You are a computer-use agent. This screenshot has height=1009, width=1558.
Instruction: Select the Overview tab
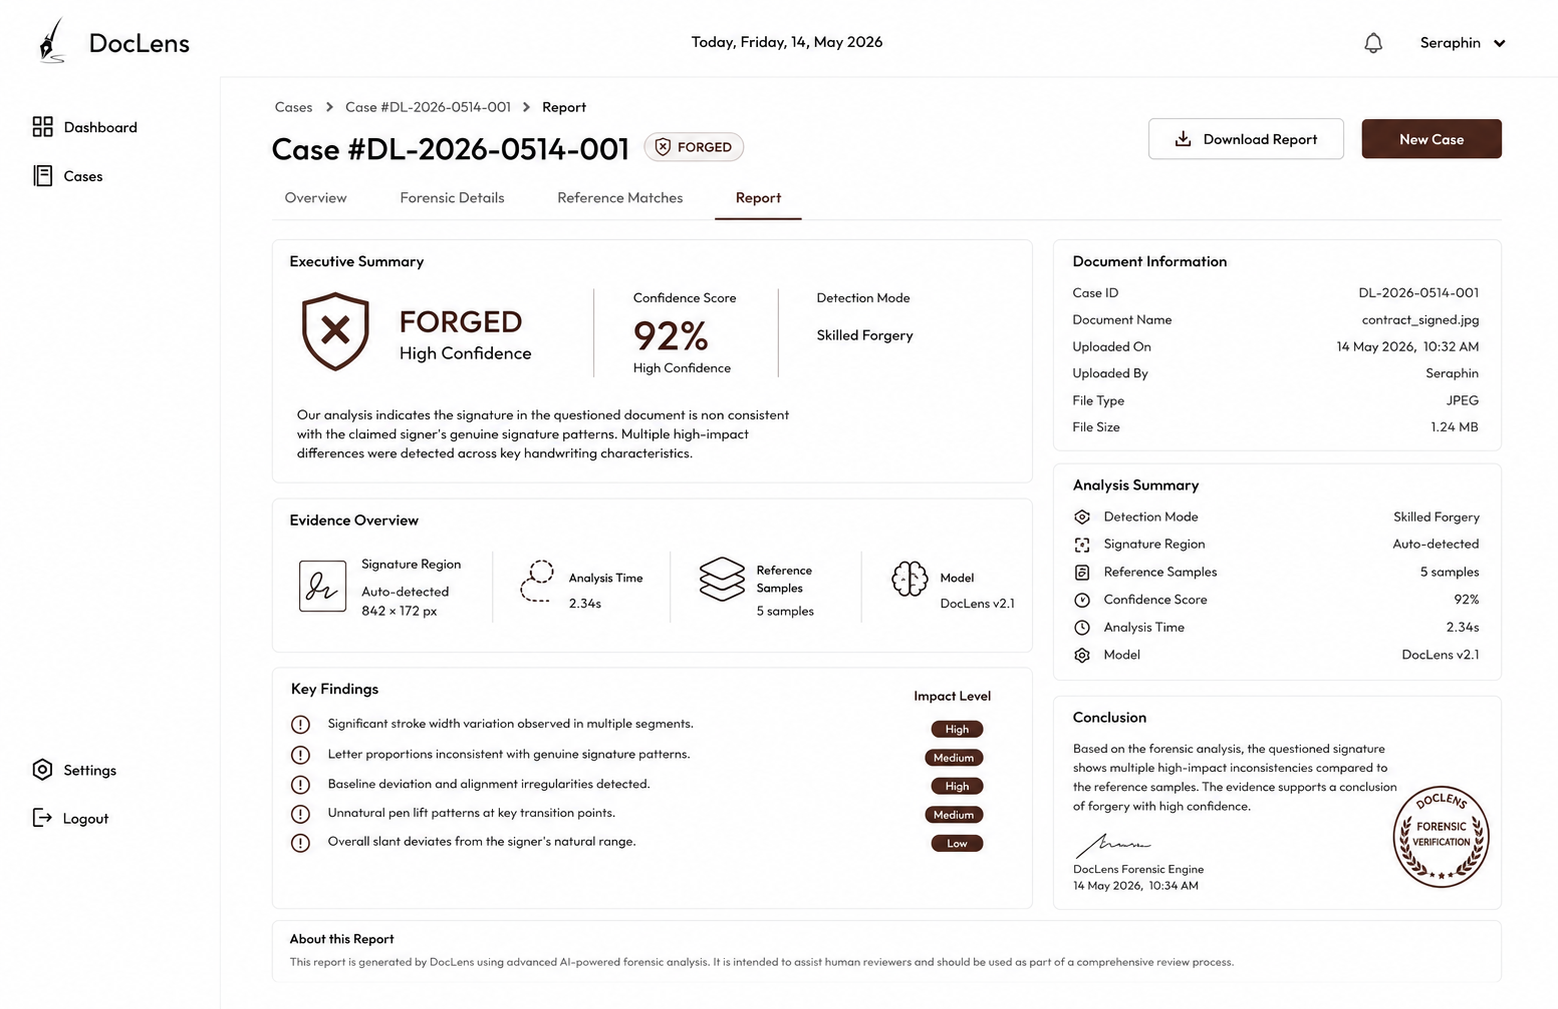click(316, 198)
